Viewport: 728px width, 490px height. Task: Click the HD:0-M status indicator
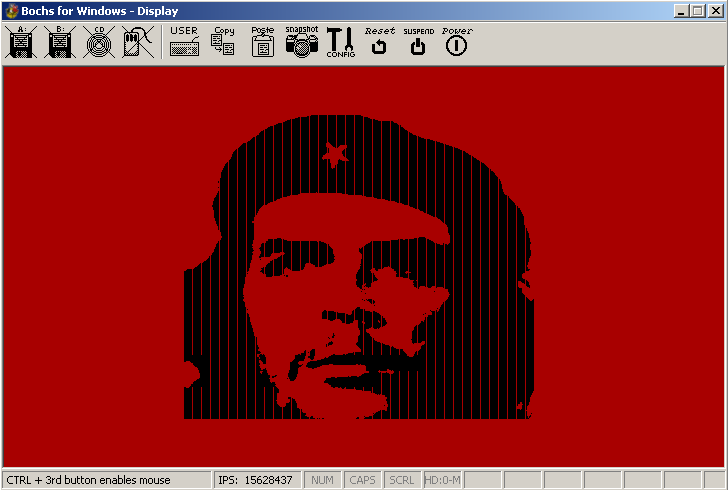(x=442, y=480)
